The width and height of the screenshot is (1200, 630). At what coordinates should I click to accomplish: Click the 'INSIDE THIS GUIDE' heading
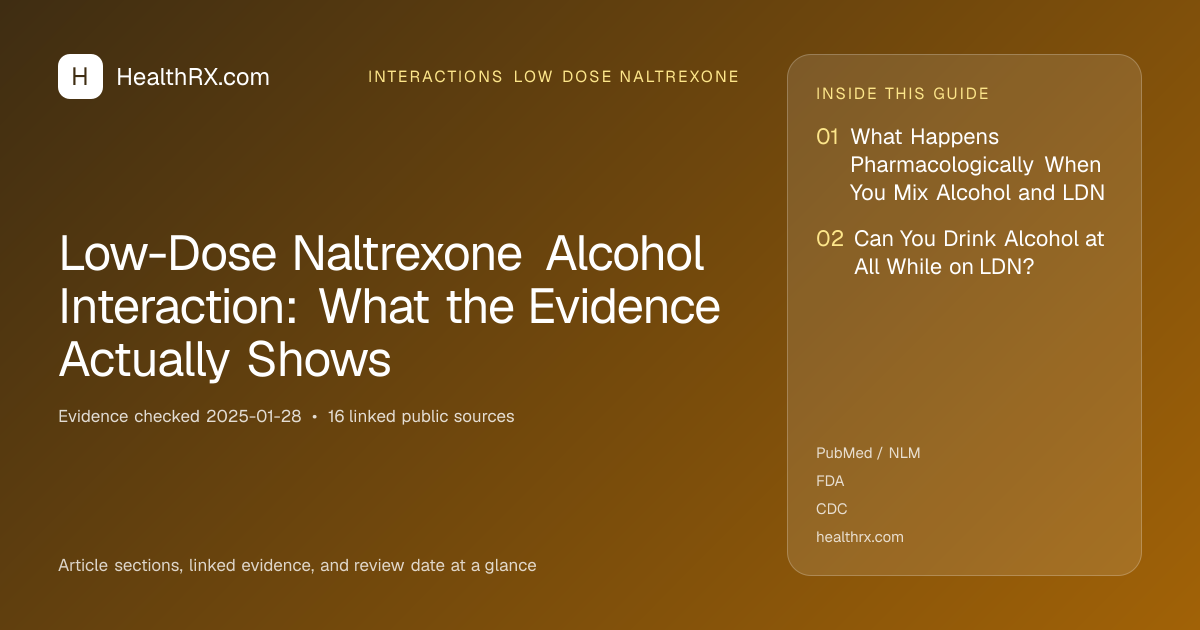point(903,94)
